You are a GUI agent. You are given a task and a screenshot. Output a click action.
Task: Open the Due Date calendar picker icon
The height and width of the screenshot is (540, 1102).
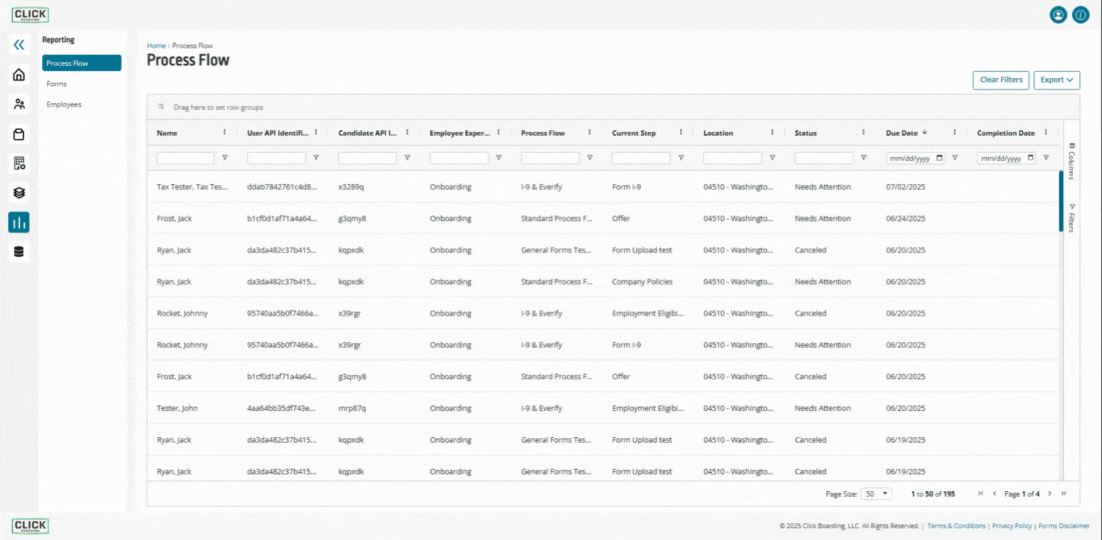point(940,158)
